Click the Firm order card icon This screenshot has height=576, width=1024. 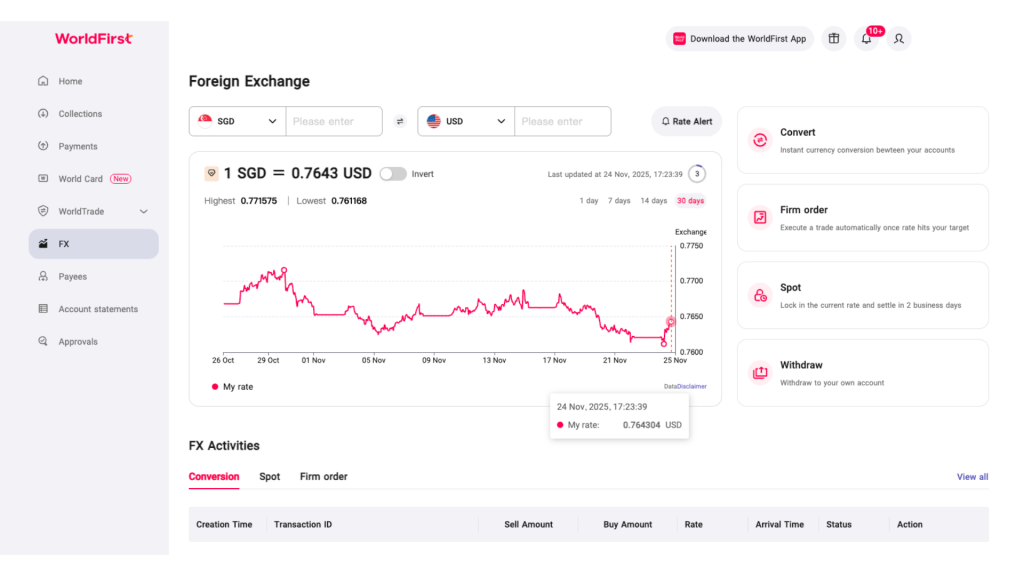pos(760,217)
